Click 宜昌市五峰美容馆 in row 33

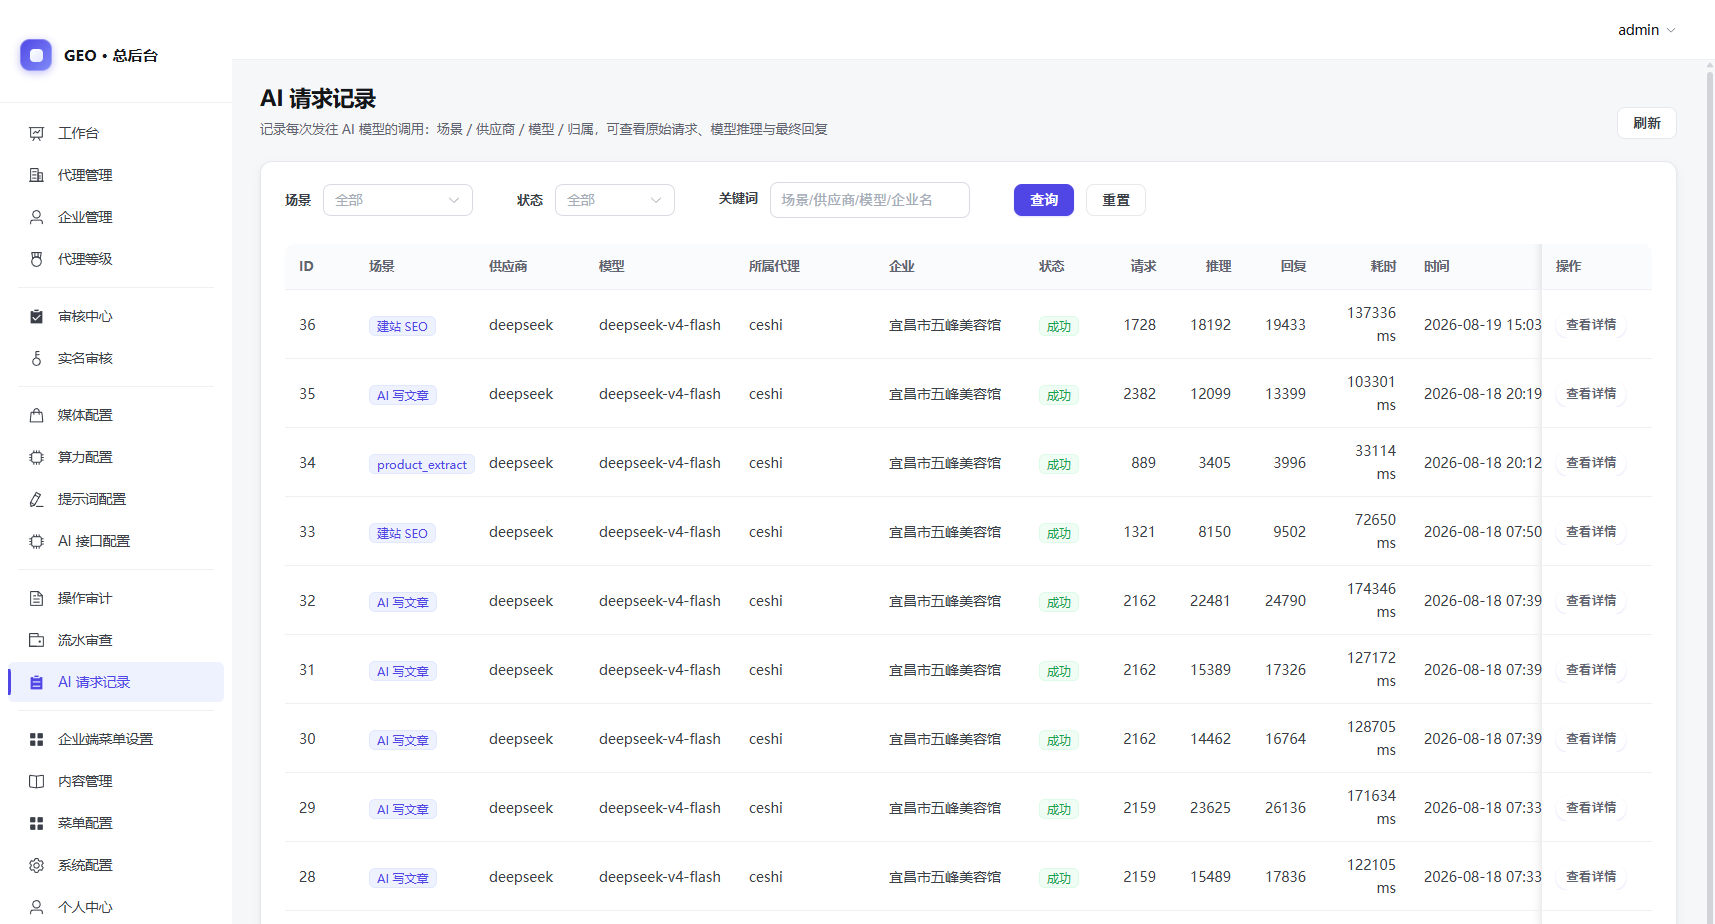(945, 532)
